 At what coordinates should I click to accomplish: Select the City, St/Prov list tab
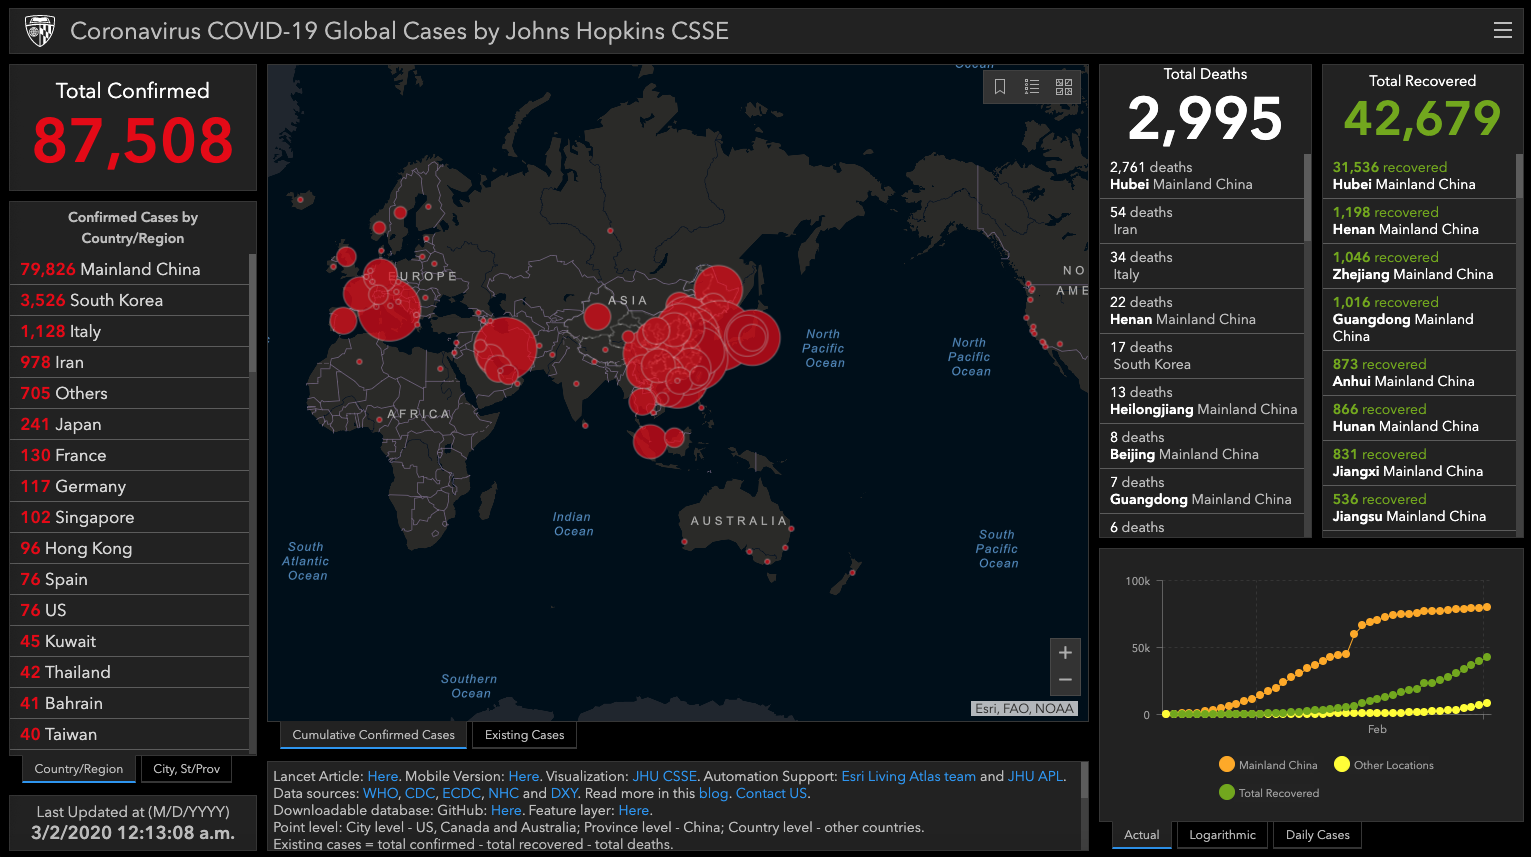187,769
